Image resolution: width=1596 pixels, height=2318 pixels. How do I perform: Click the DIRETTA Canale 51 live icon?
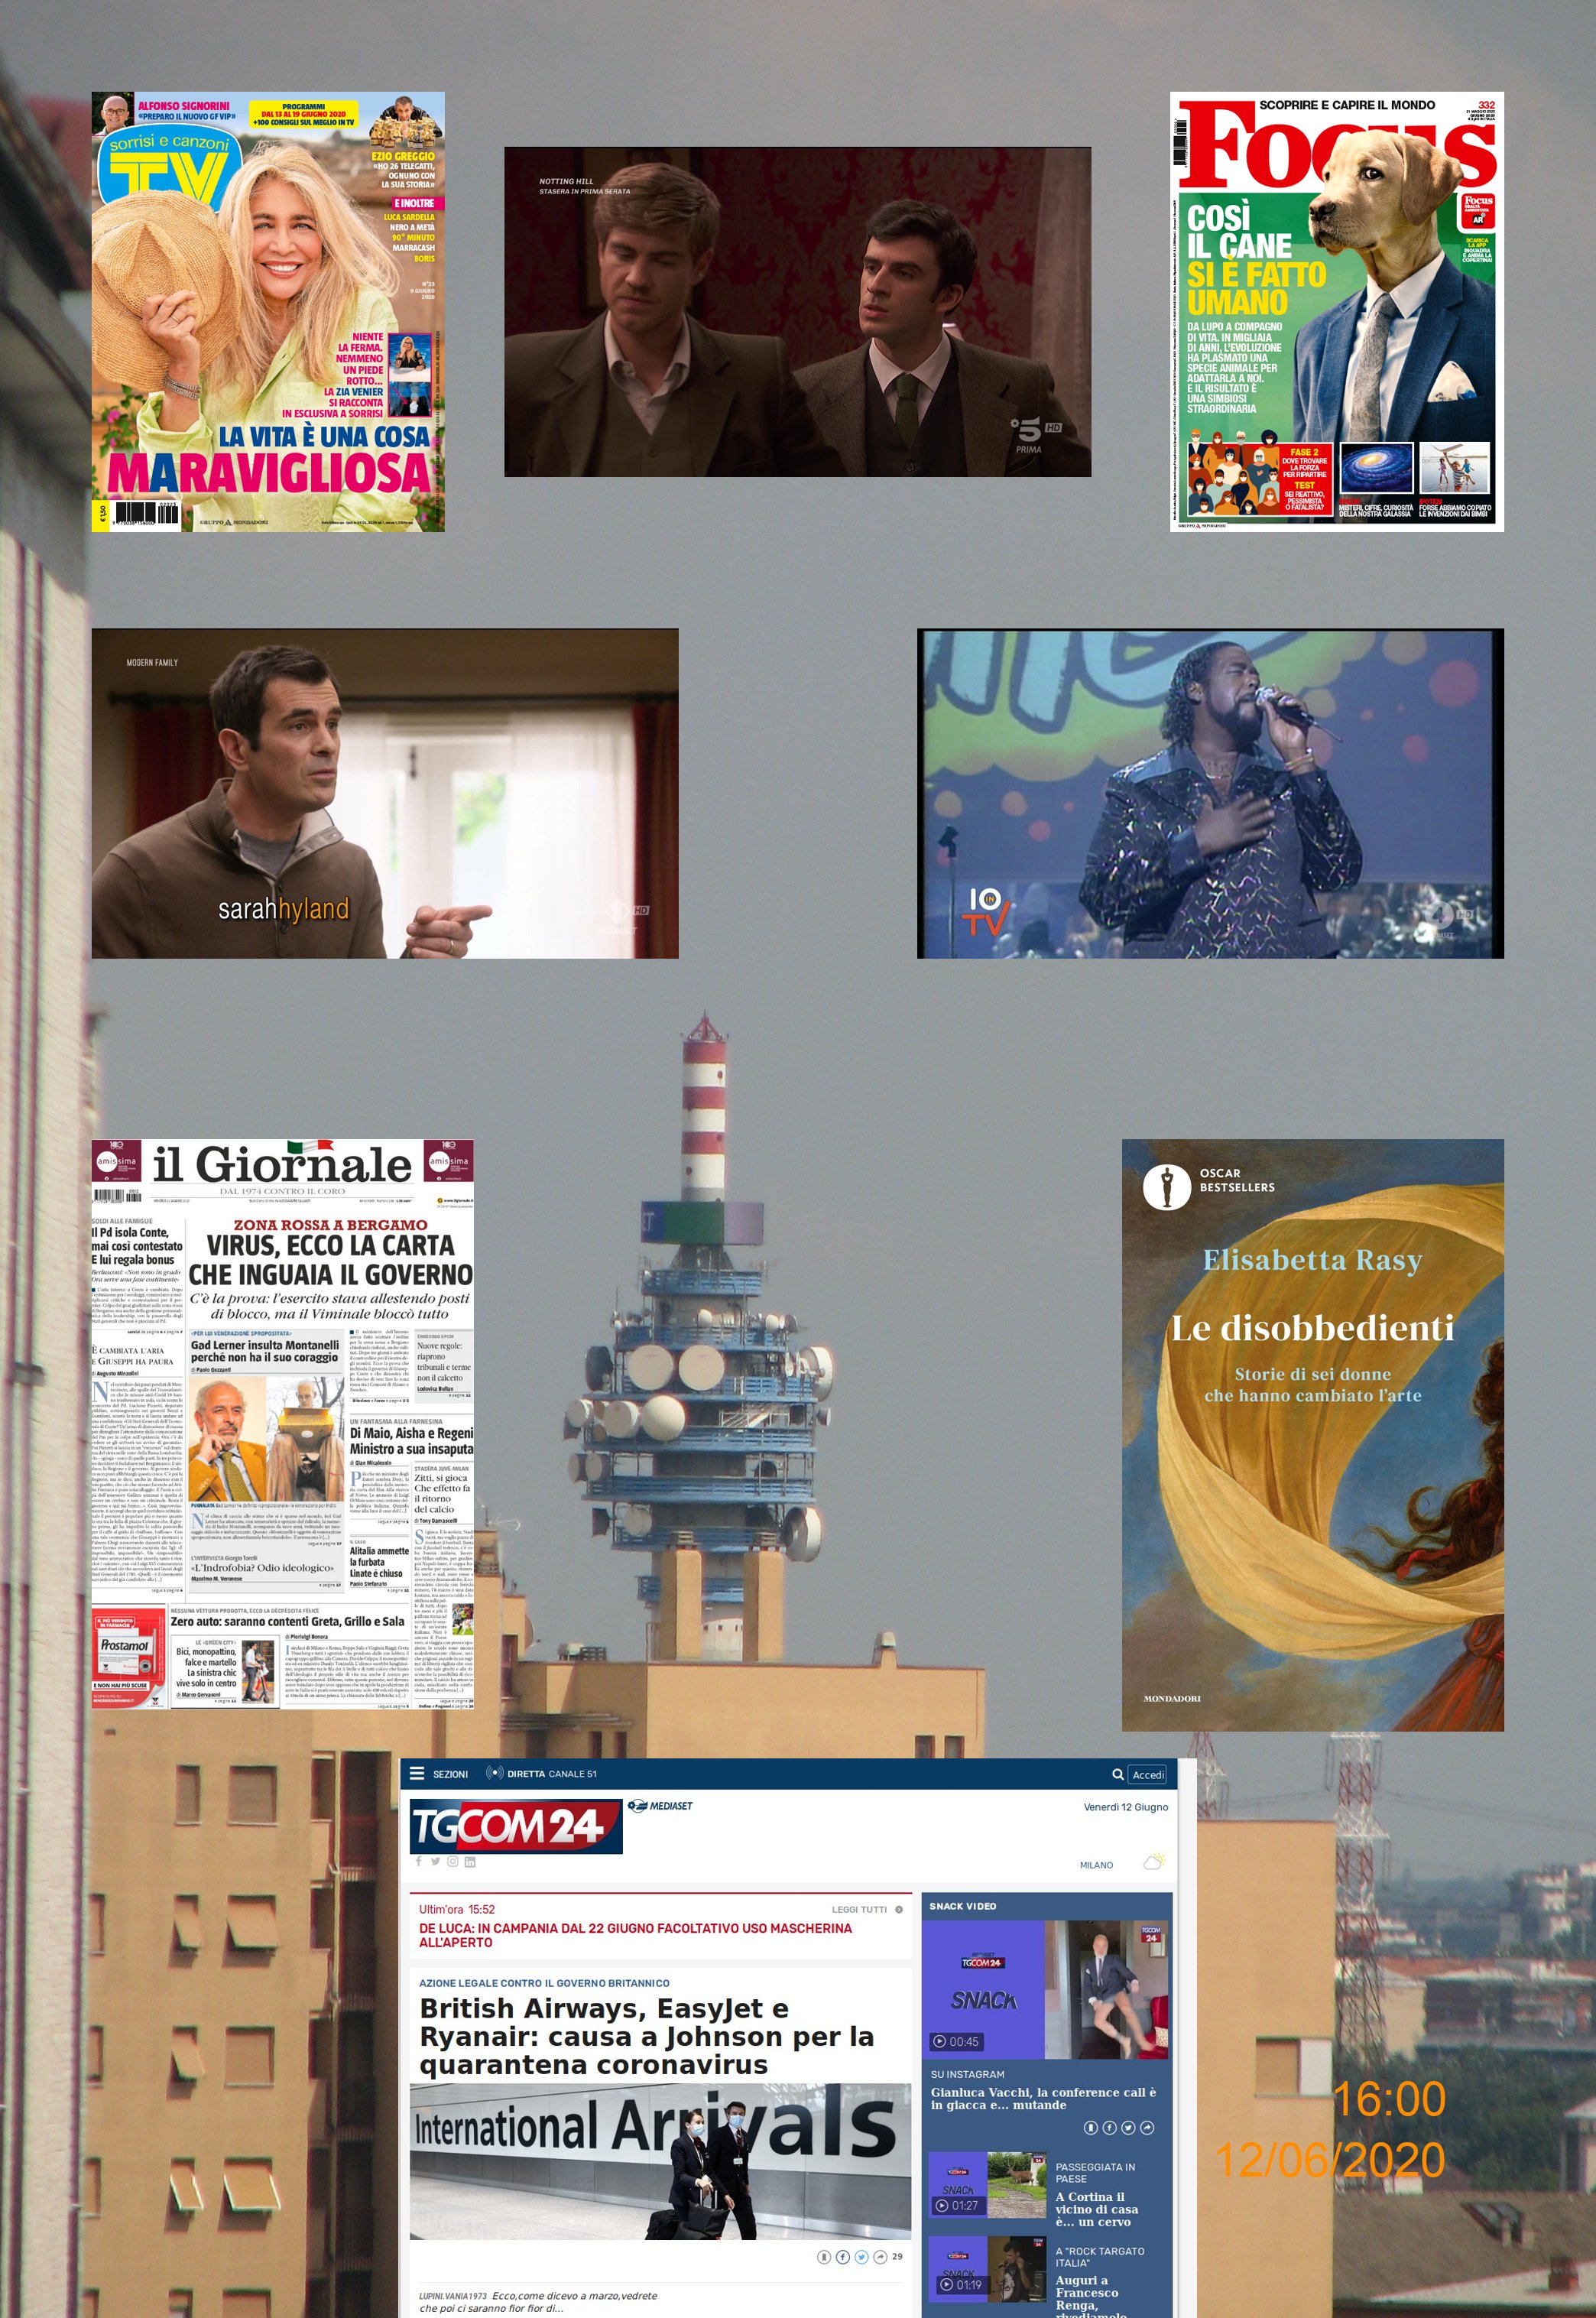[x=494, y=1773]
